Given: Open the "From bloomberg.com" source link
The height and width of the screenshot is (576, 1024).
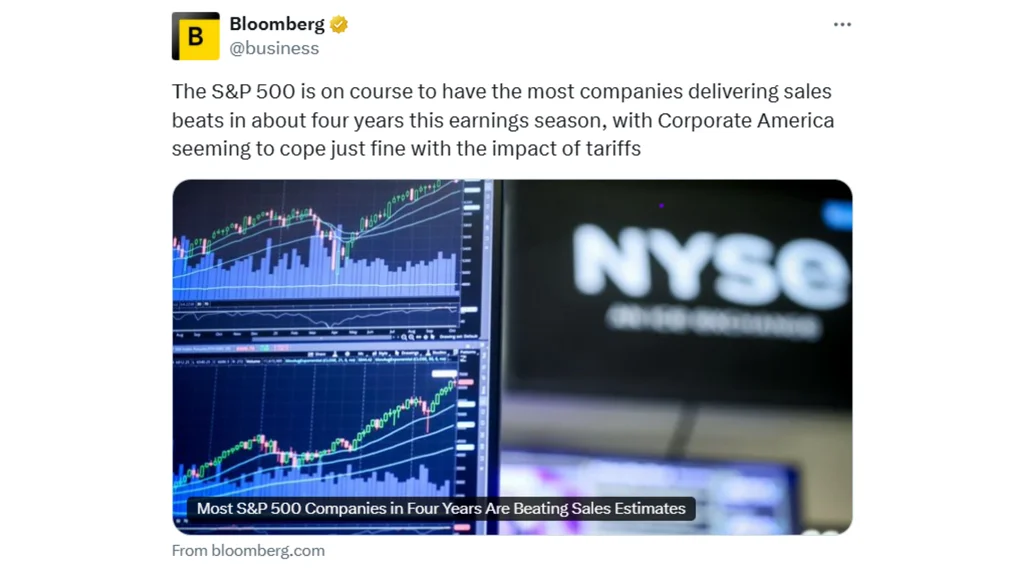Looking at the screenshot, I should [x=248, y=550].
